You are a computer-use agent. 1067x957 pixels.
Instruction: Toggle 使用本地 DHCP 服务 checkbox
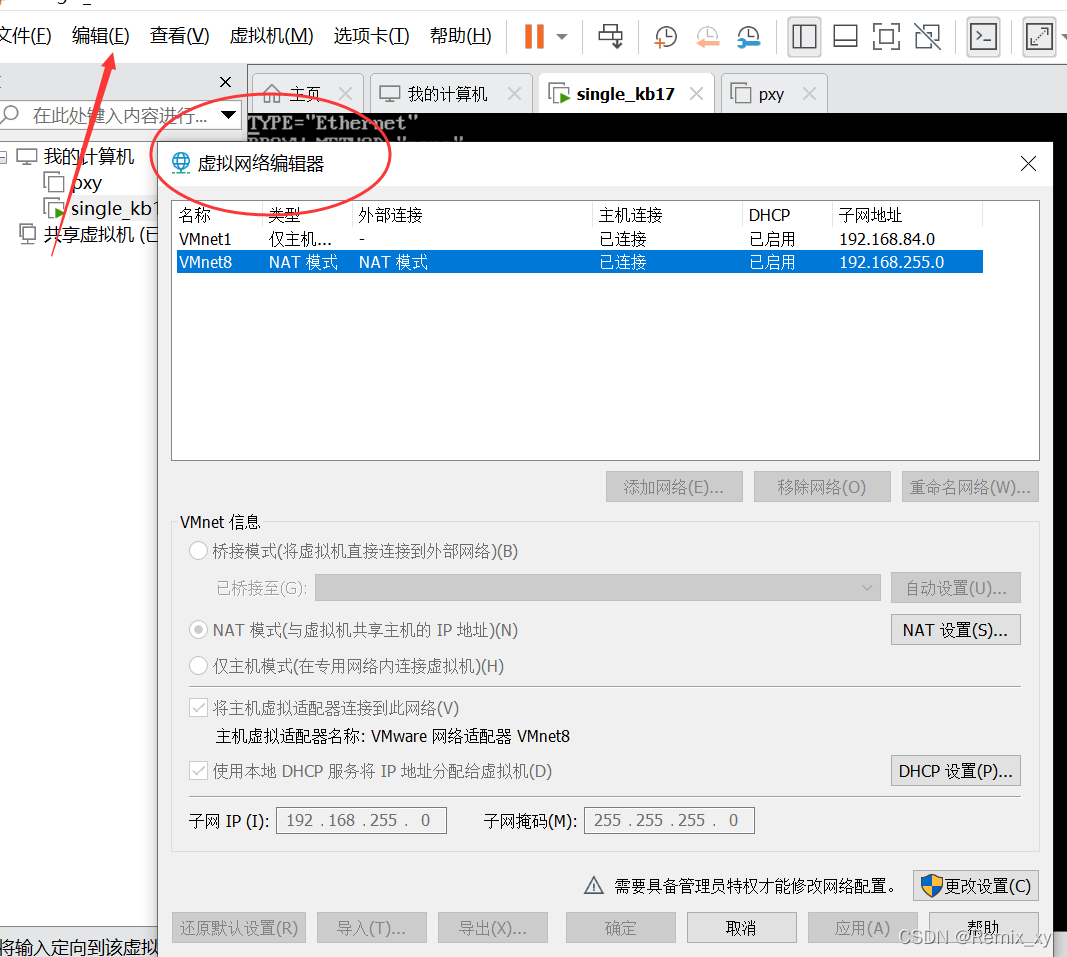[198, 771]
